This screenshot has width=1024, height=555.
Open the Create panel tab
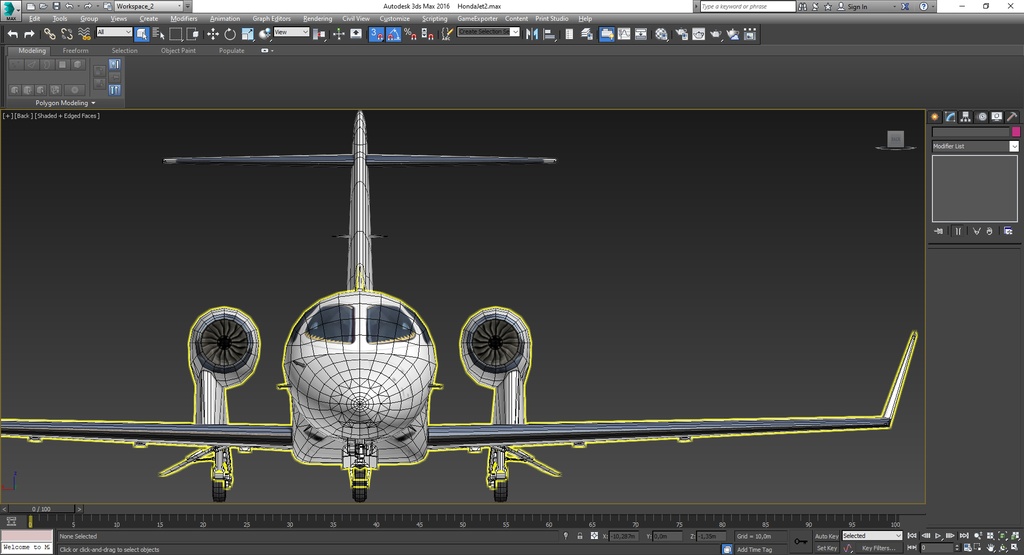click(935, 117)
